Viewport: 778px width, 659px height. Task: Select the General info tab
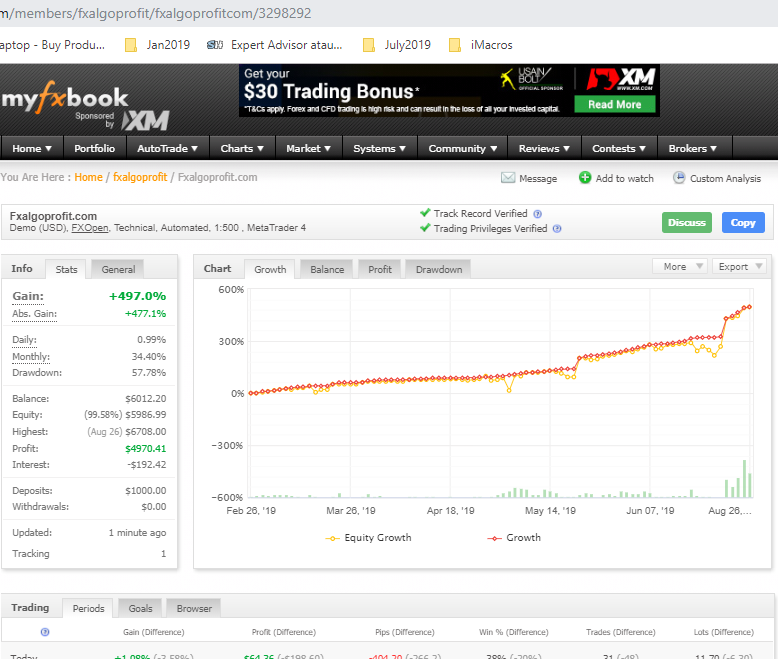point(118,269)
